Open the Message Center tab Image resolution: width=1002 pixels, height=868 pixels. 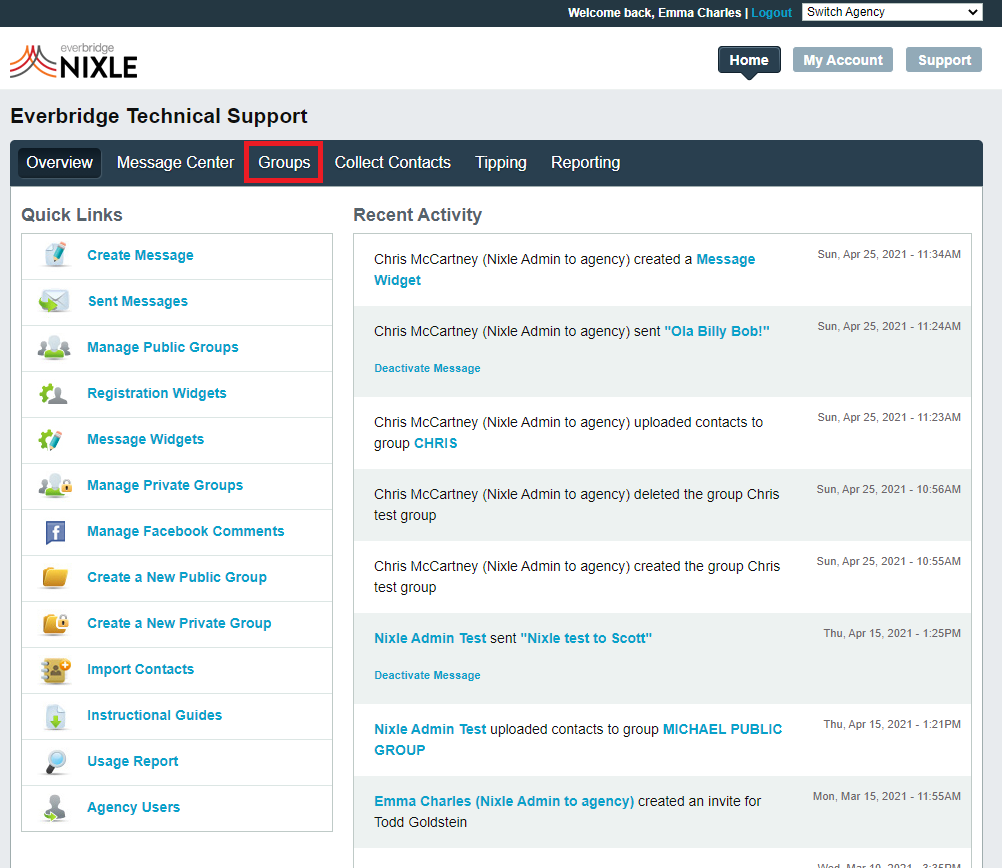pyautogui.click(x=175, y=162)
